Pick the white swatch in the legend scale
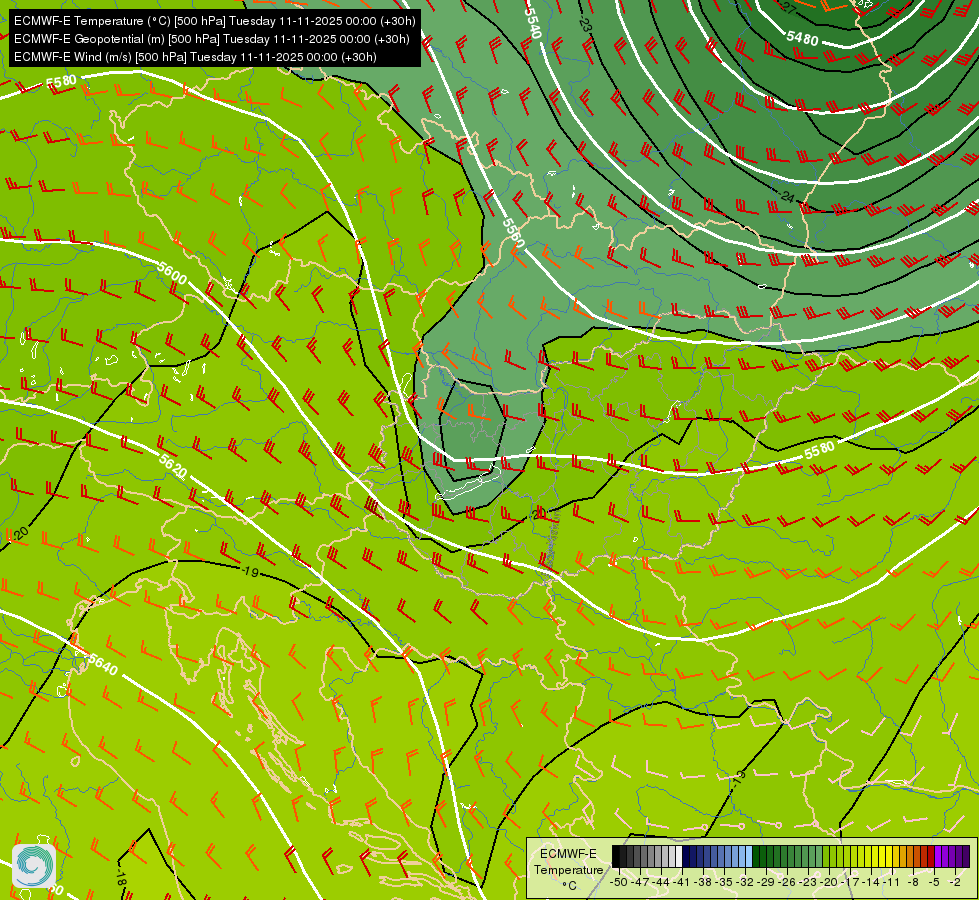The width and height of the screenshot is (979, 900). [679, 856]
